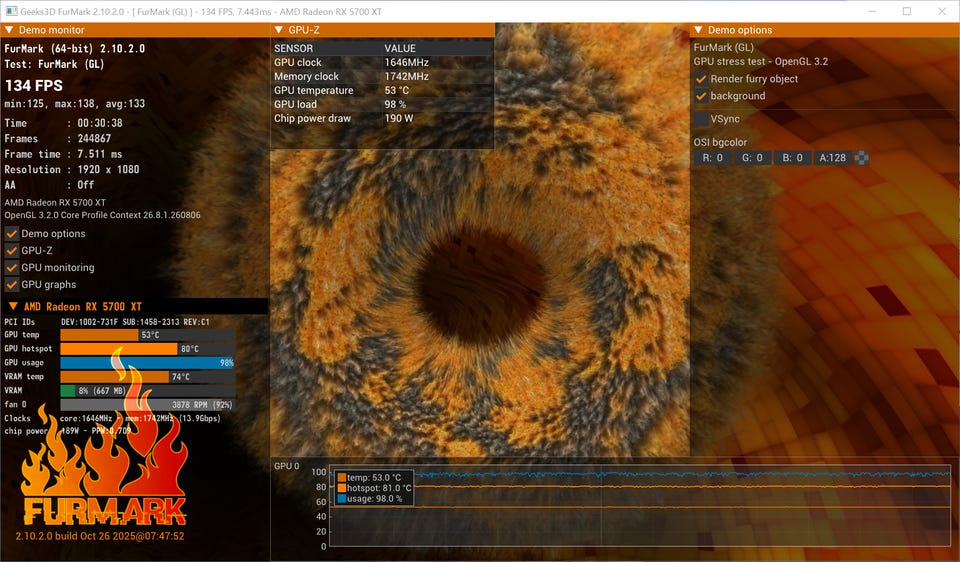Click the AA : Off line
960x562 pixels.
tap(50, 185)
